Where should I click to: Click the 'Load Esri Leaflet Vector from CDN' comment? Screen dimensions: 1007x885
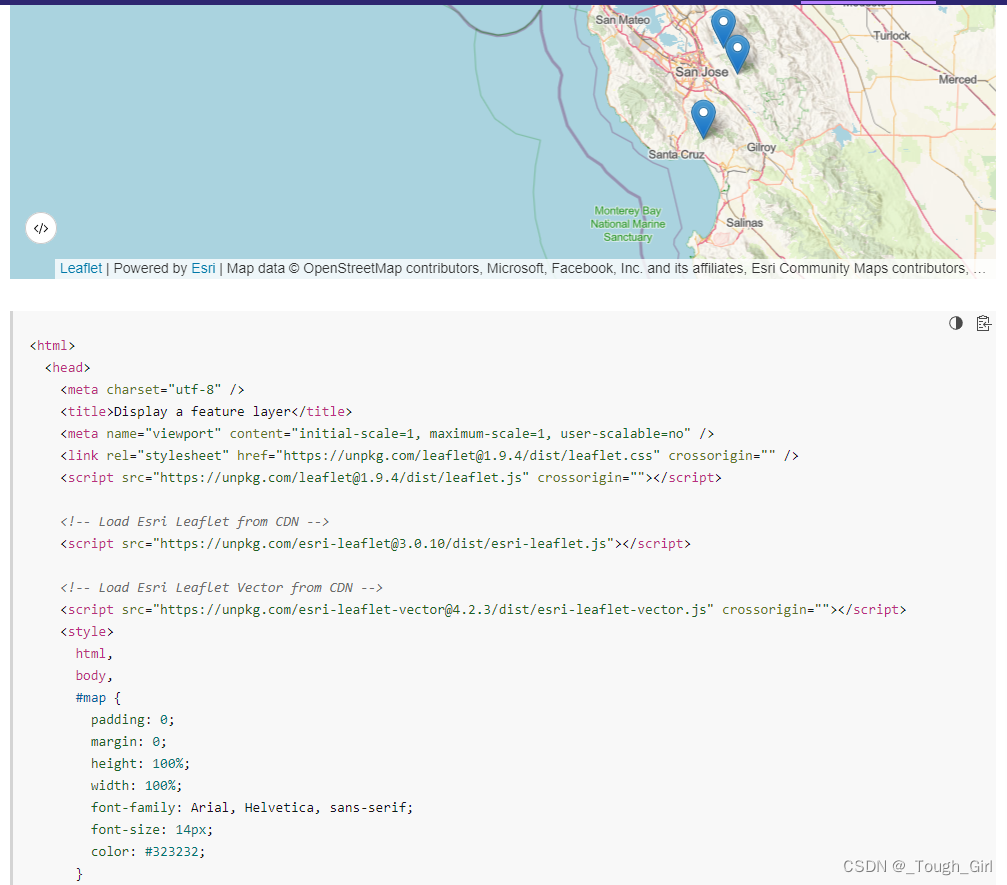(222, 588)
